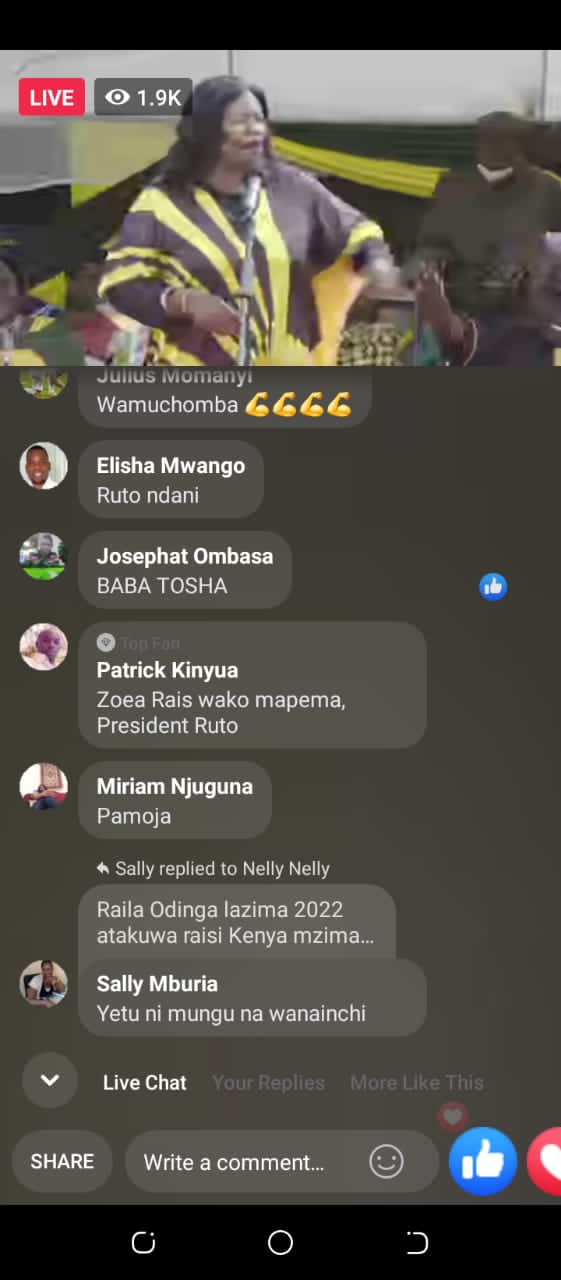Tap the Android back navigation button
The image size is (561, 1280).
click(417, 1243)
